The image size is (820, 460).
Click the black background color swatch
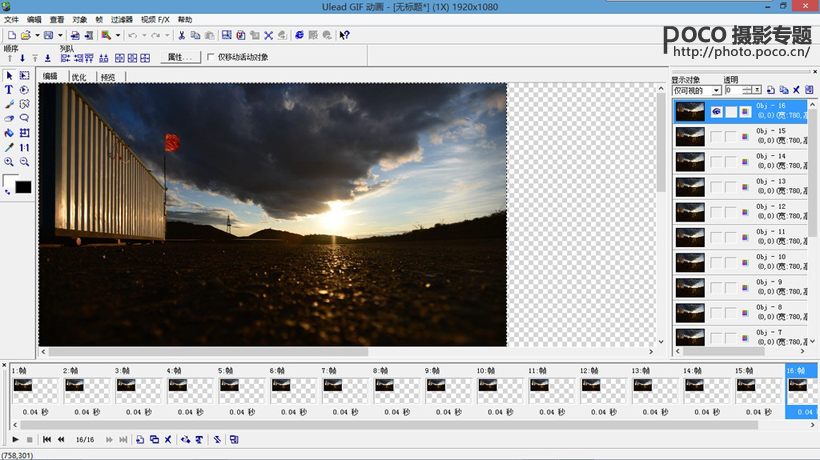tap(23, 187)
